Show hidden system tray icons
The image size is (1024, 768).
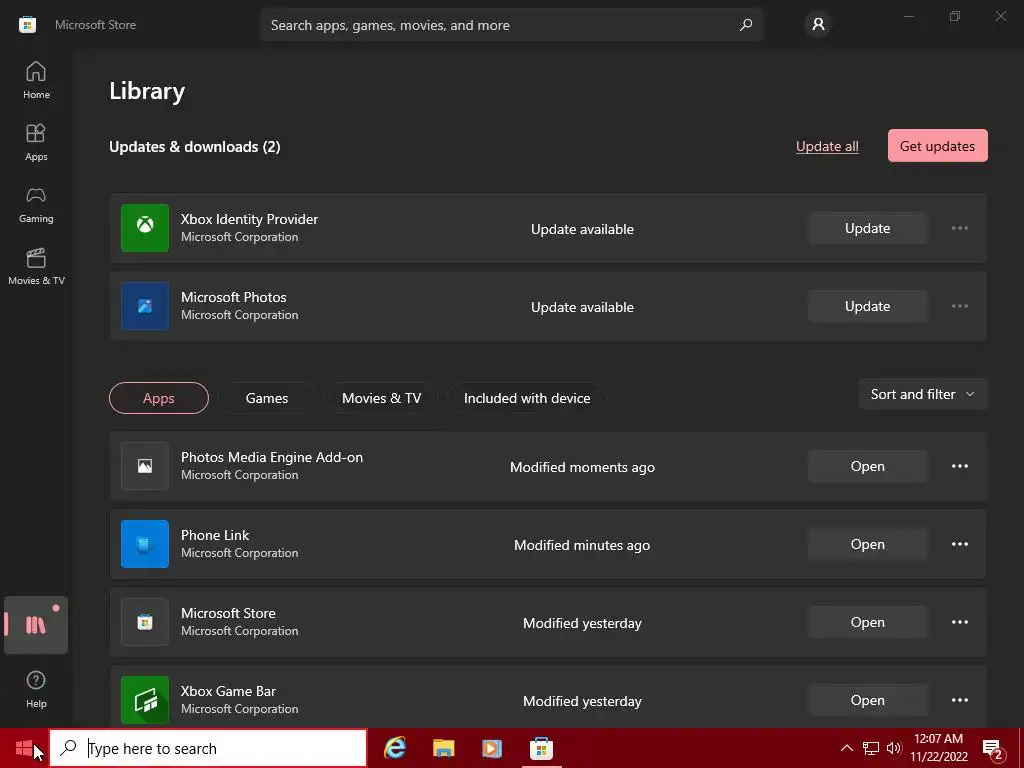846,748
